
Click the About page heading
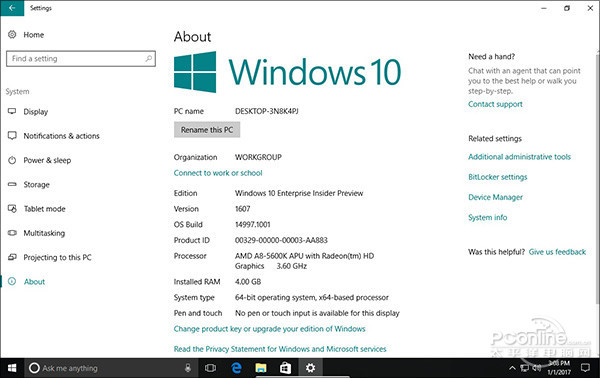coord(192,37)
